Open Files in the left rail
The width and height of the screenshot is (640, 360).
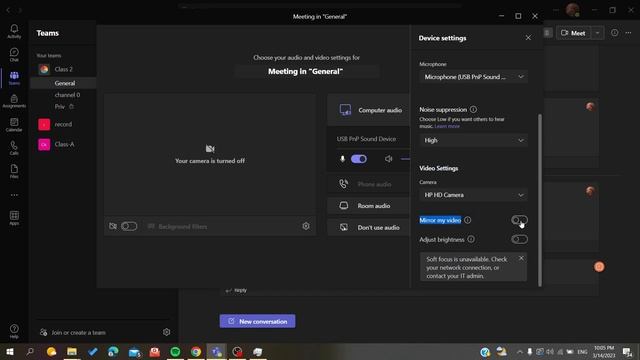click(14, 171)
